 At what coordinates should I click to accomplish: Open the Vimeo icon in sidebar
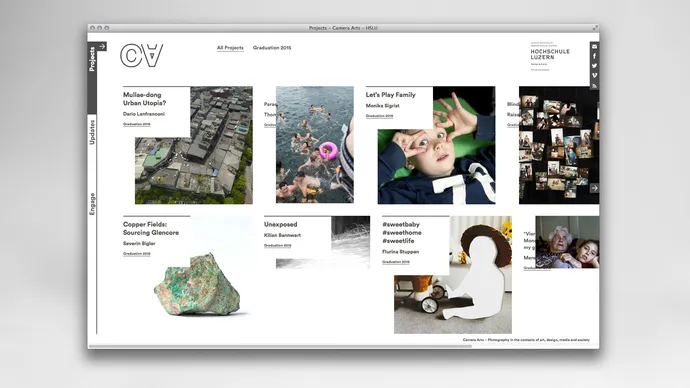[594, 76]
